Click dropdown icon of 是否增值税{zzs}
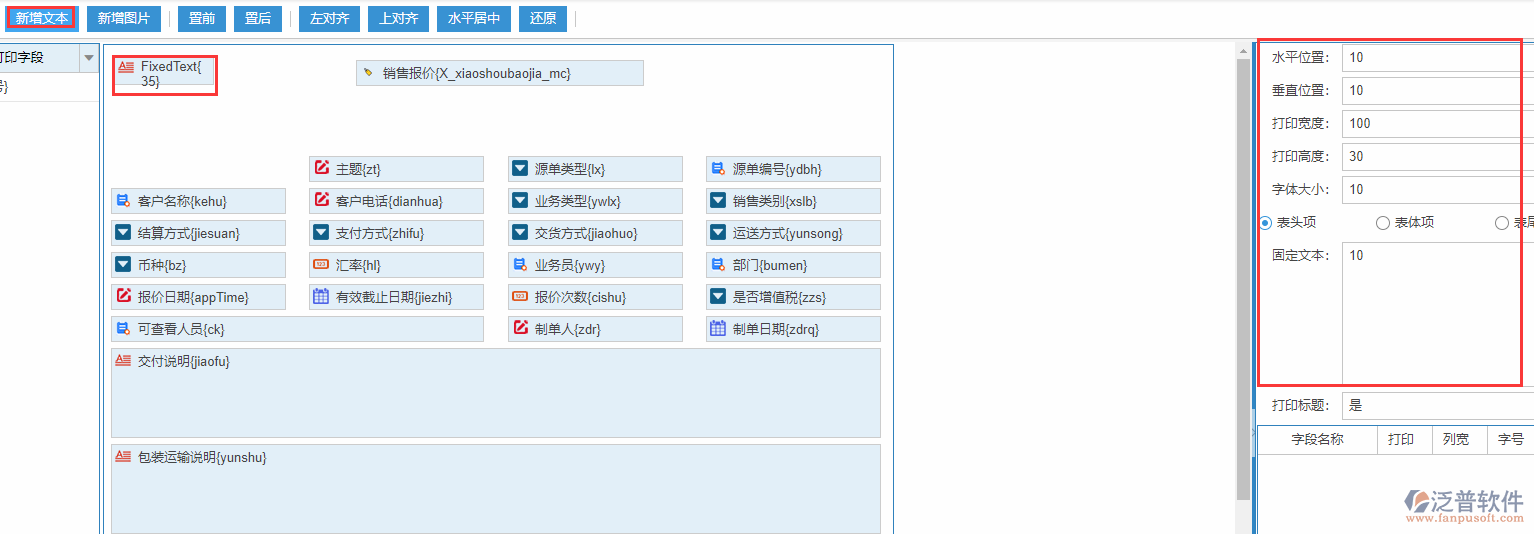The image size is (1534, 534). 718,296
